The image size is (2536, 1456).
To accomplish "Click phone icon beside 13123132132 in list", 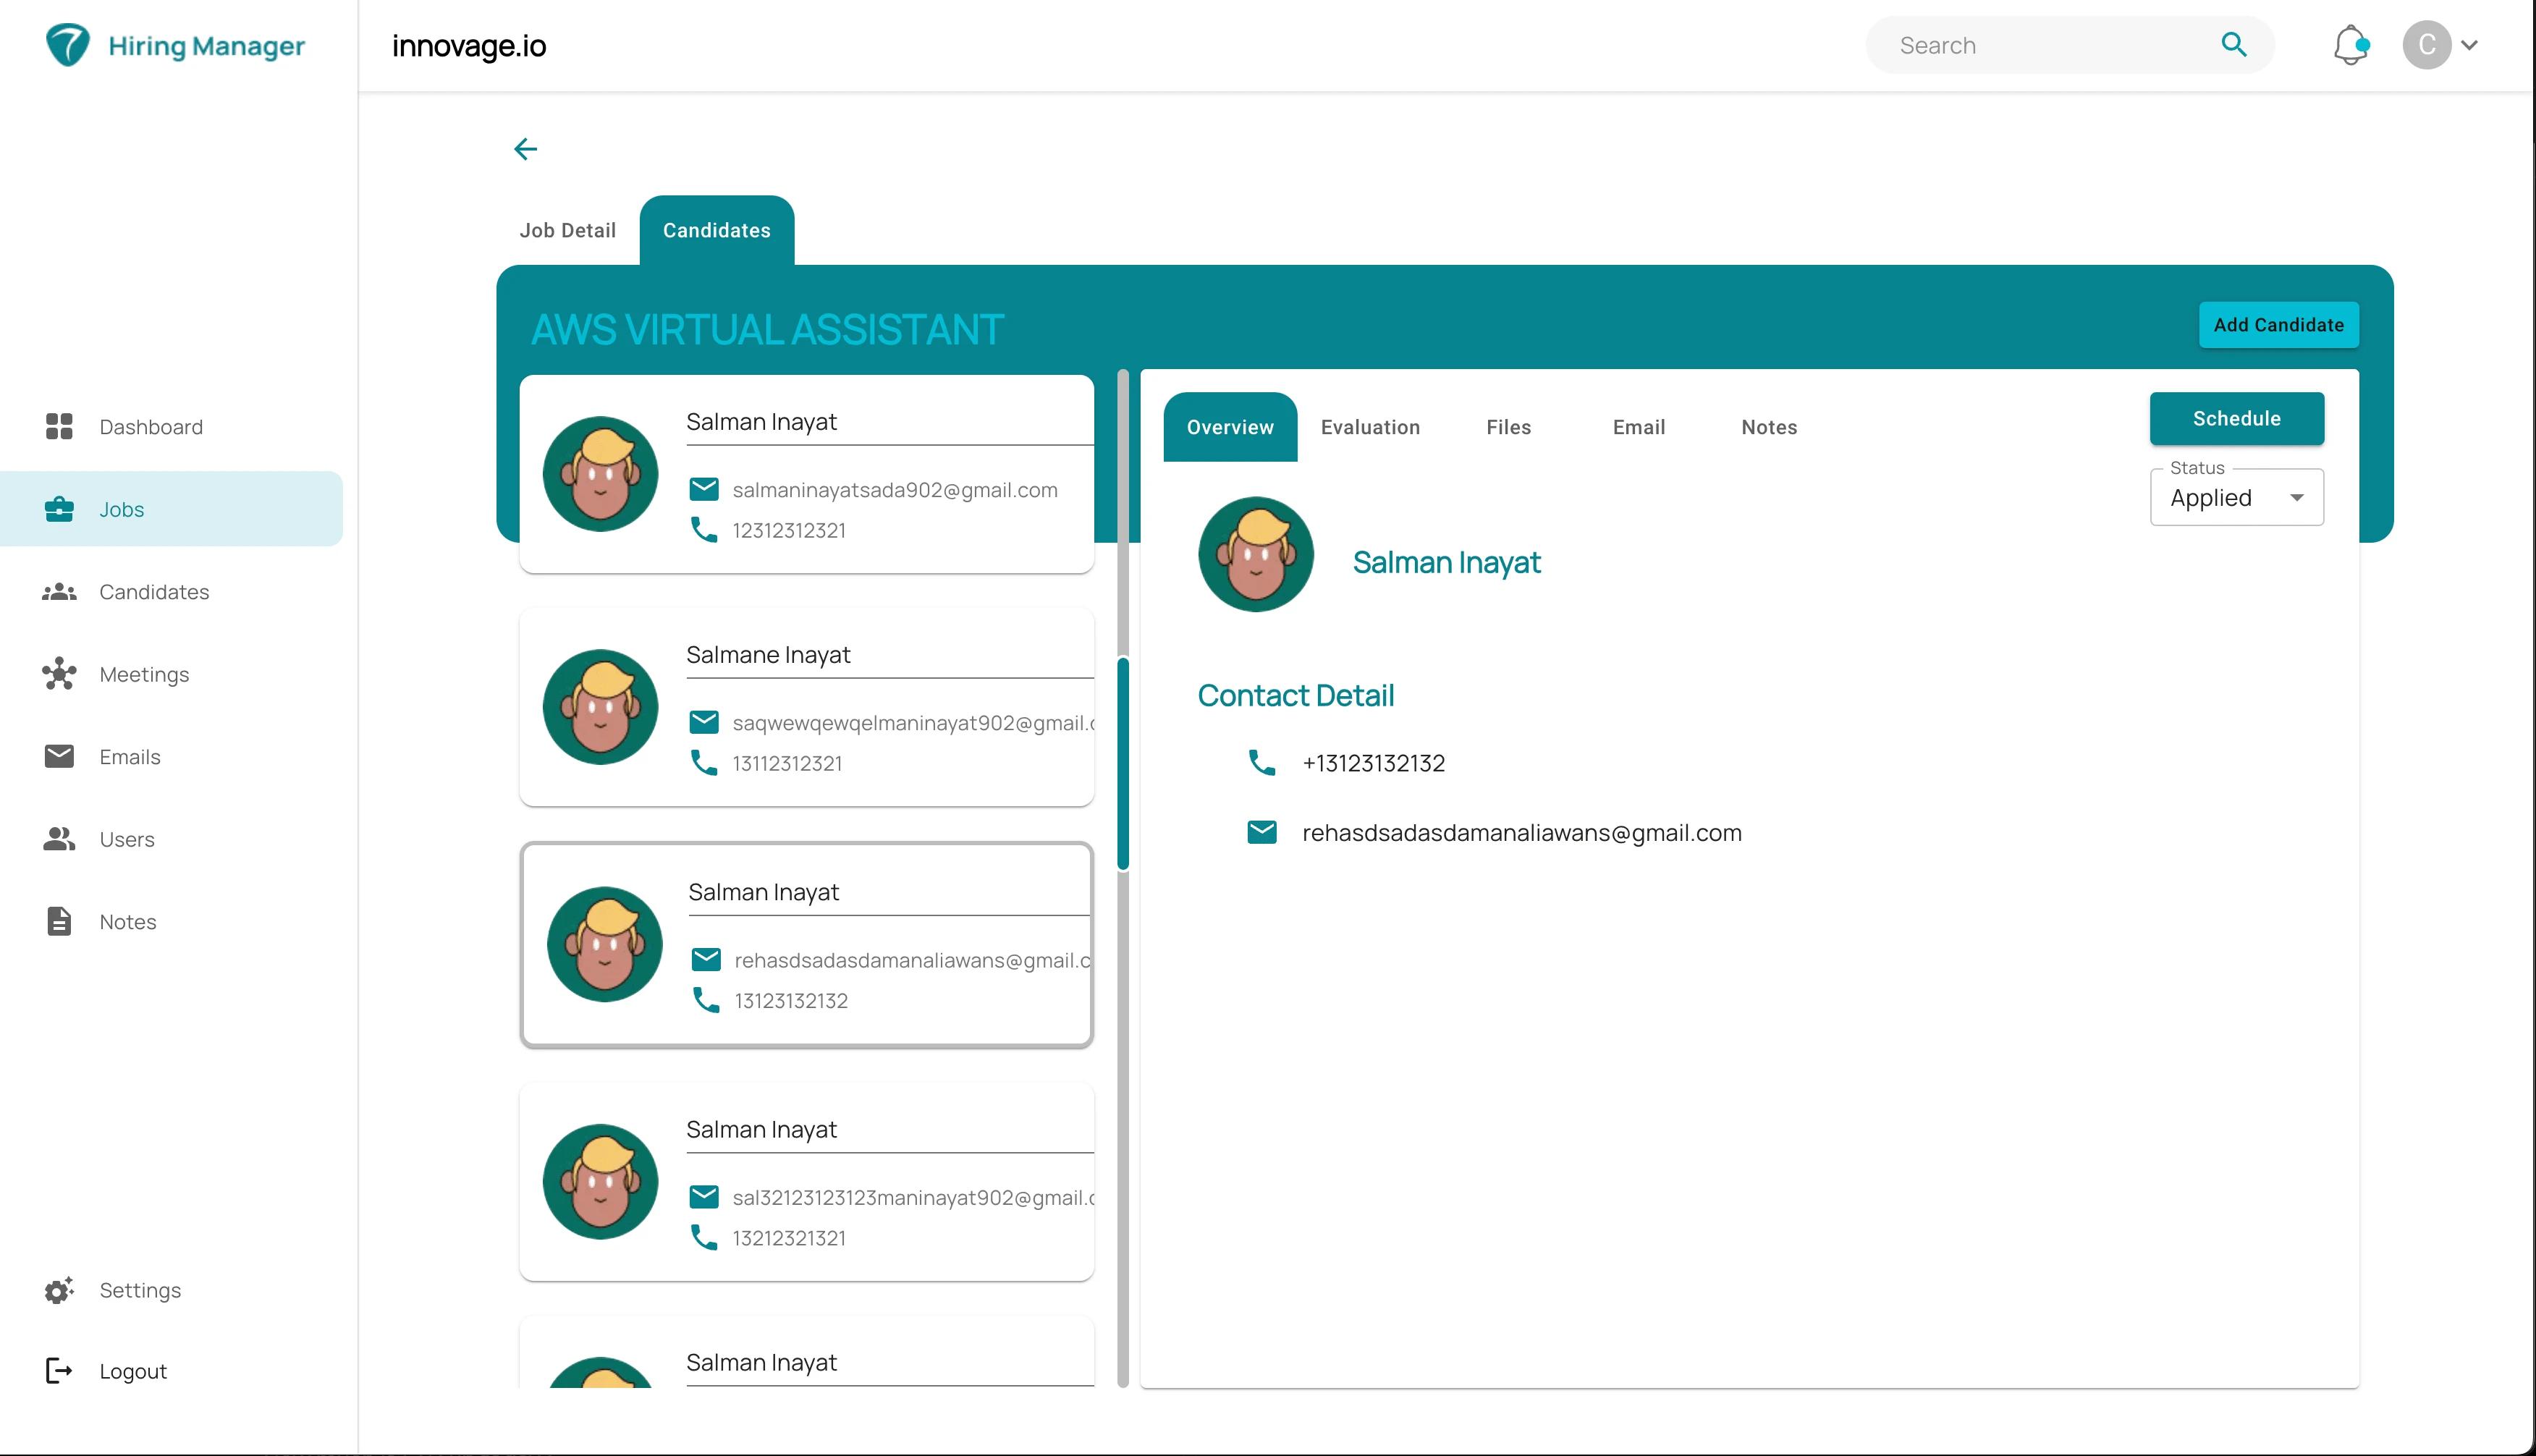I will [x=706, y=1000].
